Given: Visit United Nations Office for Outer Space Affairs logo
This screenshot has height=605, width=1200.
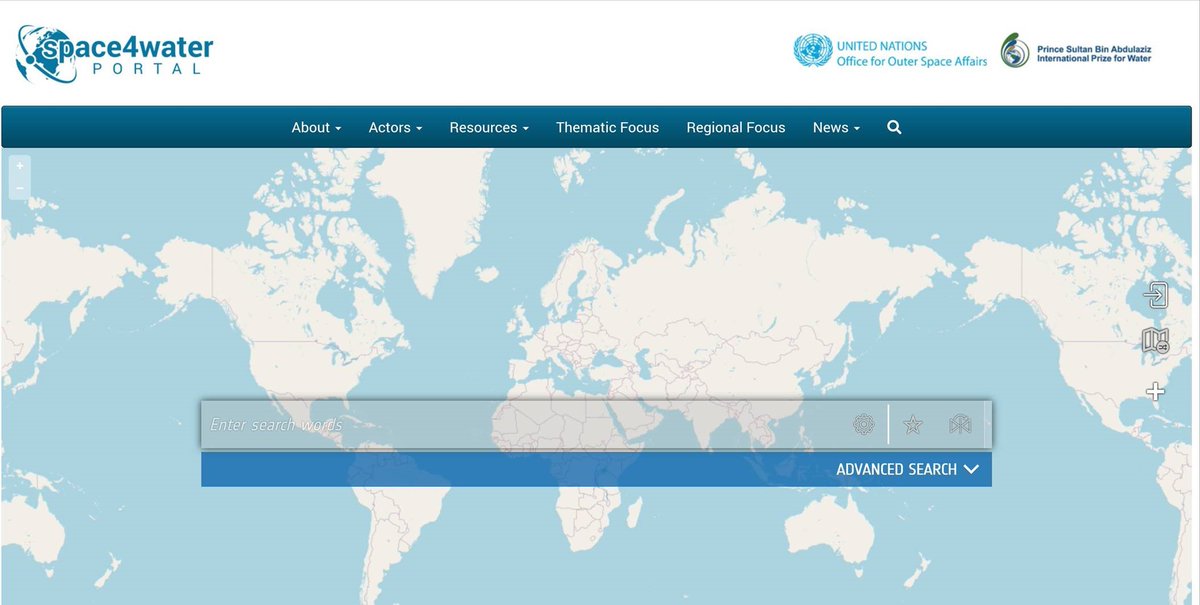Looking at the screenshot, I should [x=890, y=52].
